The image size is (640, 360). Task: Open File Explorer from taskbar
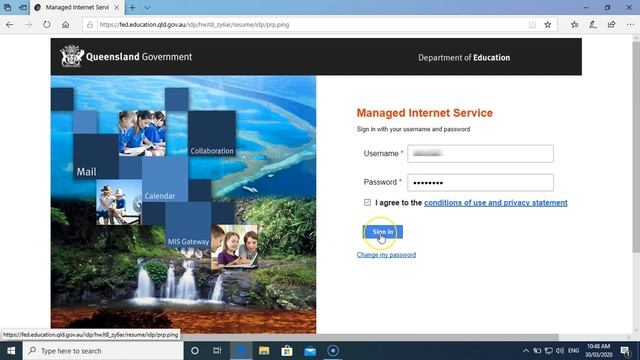coord(264,351)
